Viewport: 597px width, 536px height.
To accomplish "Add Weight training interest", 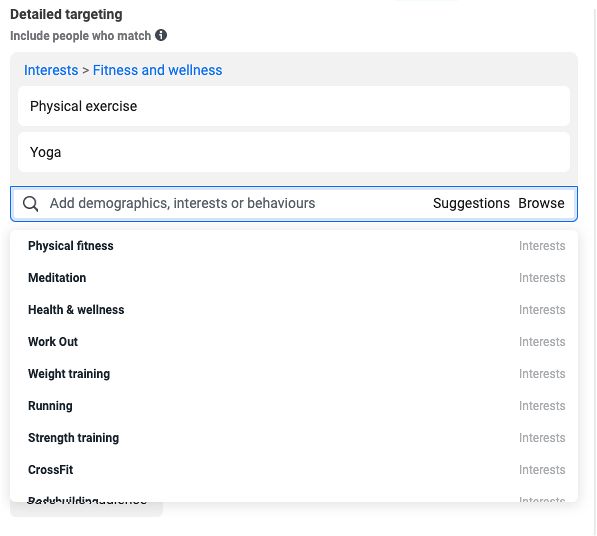I will pos(294,374).
